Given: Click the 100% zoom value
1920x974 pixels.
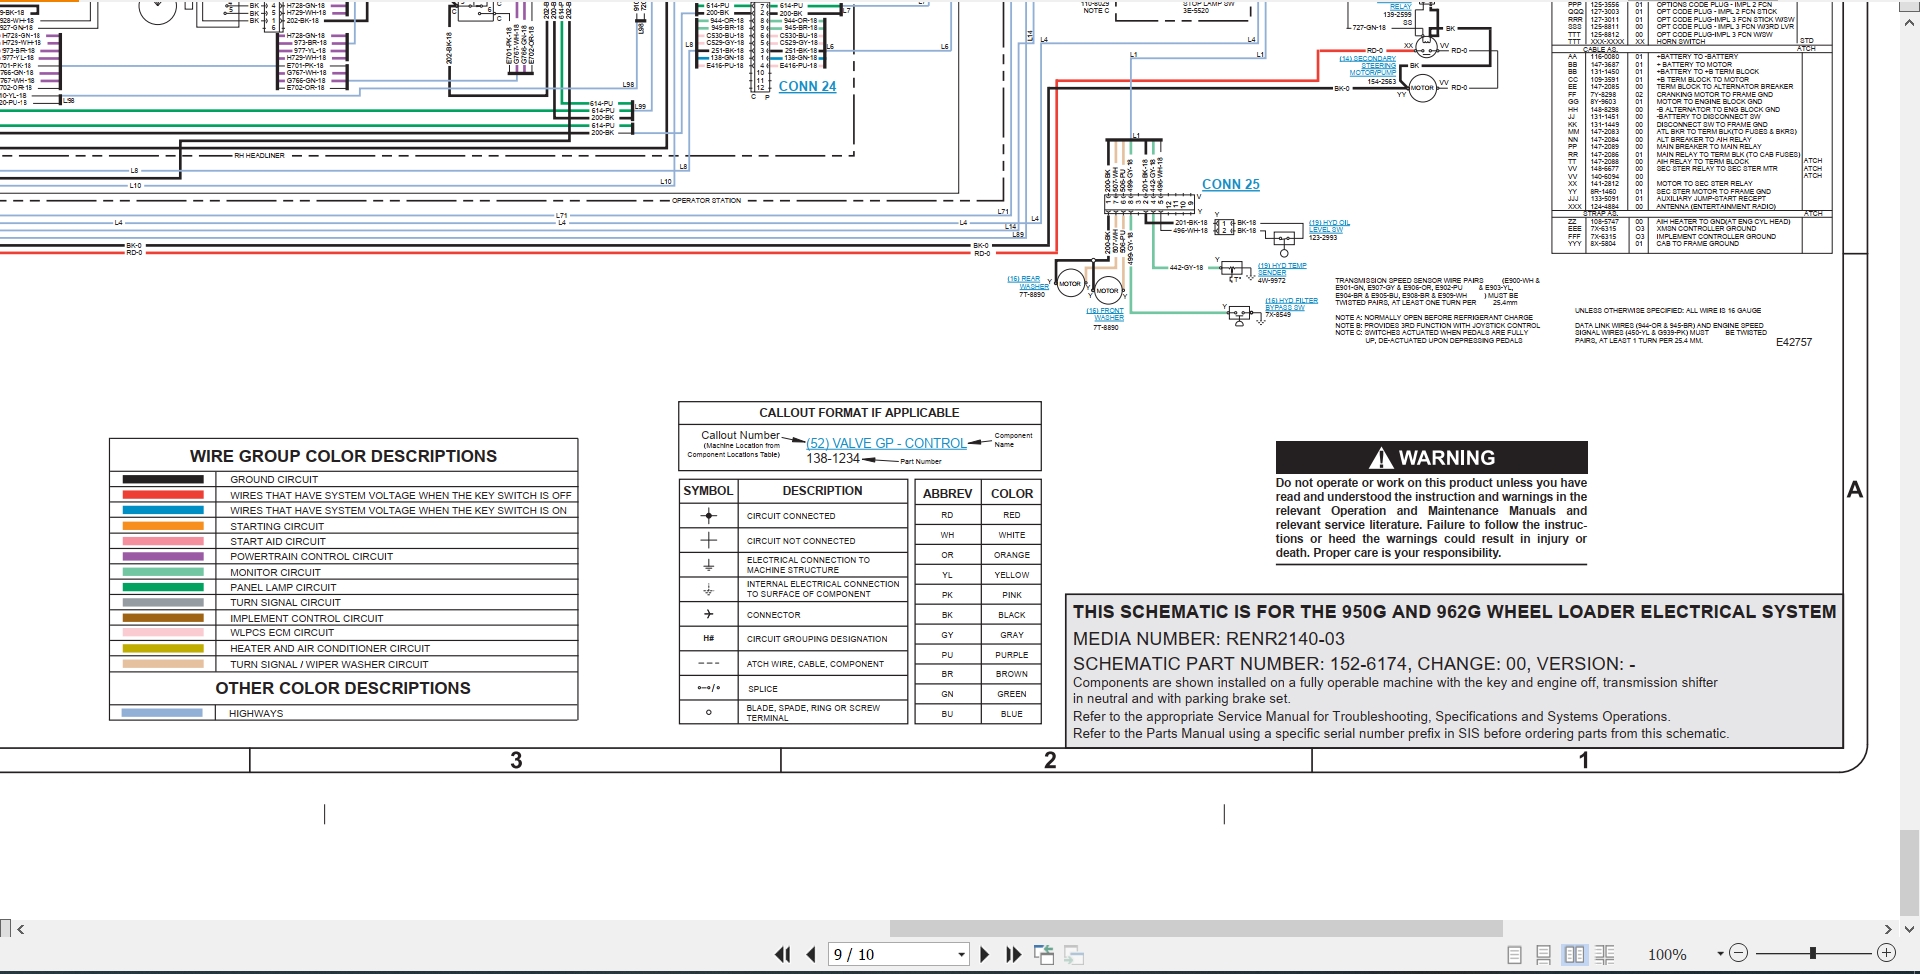Looking at the screenshot, I should [x=1667, y=955].
